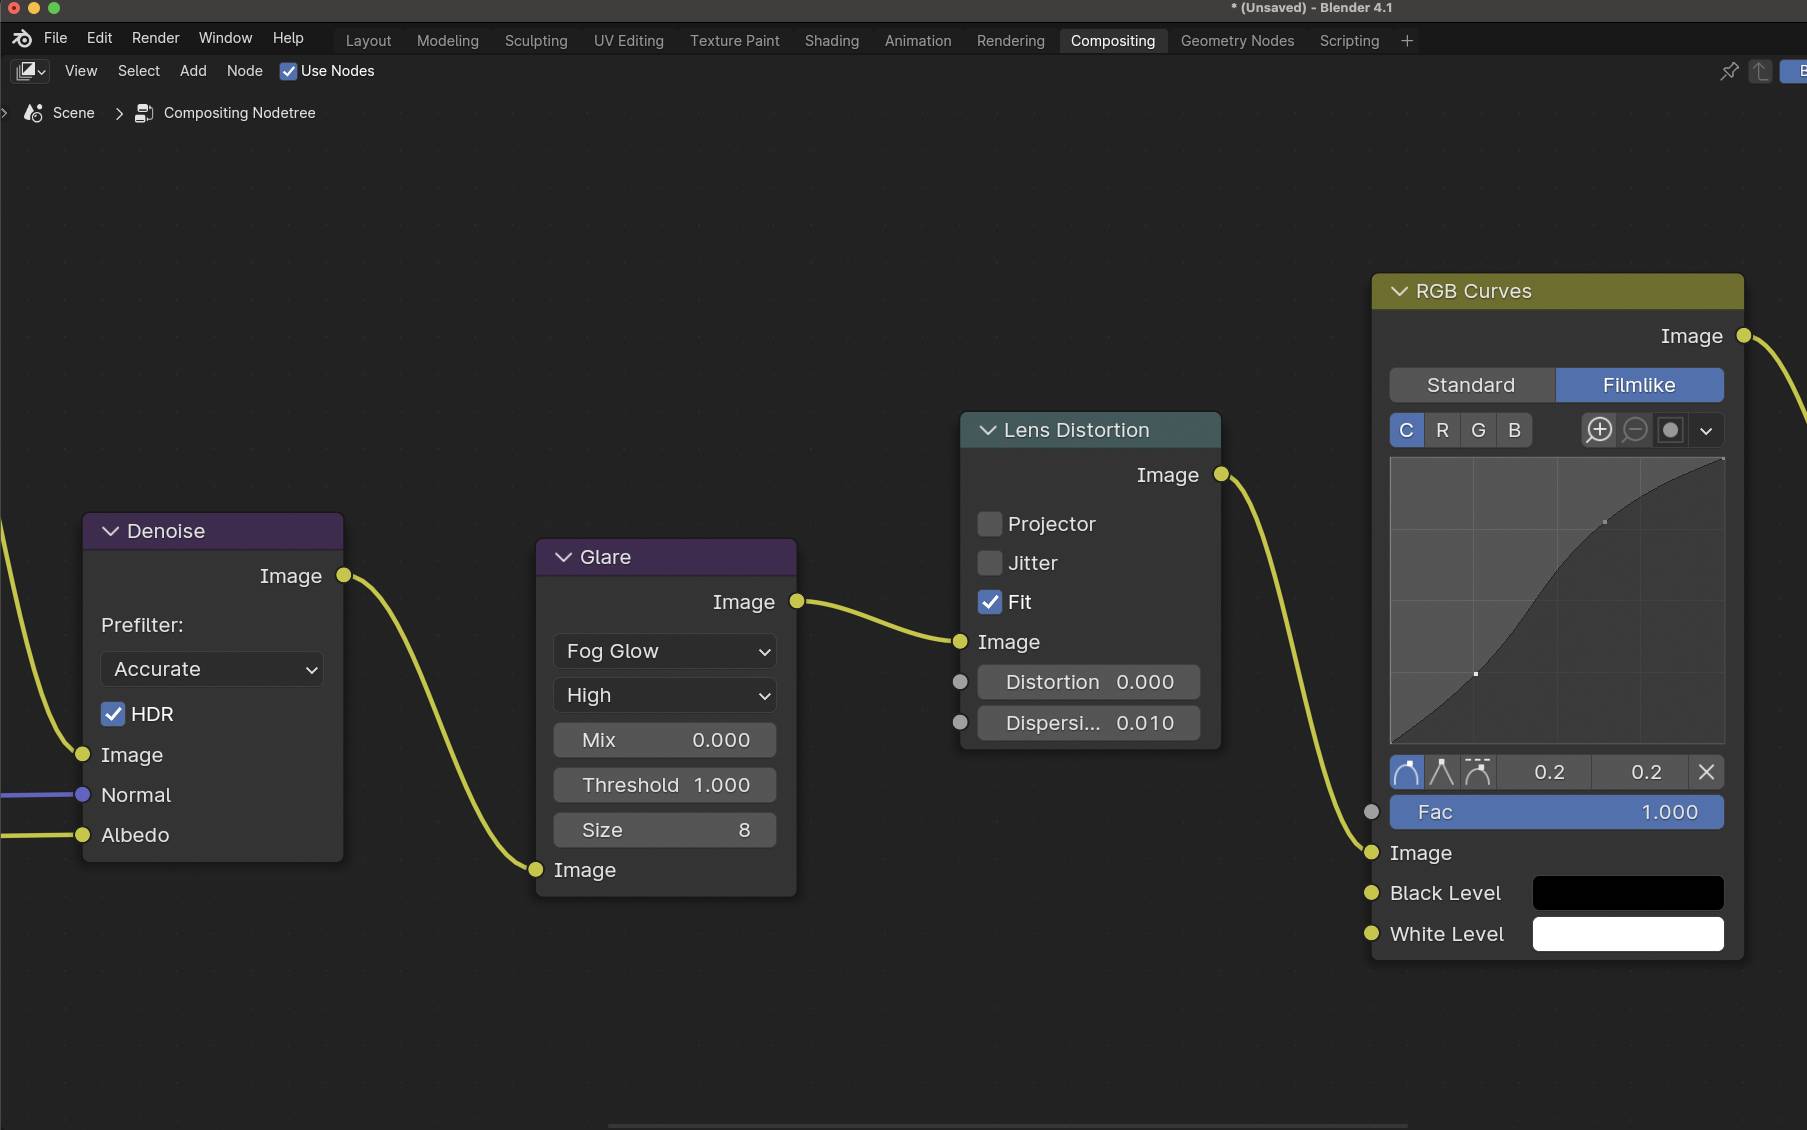Delete the selected curve point
Image resolution: width=1807 pixels, height=1130 pixels.
click(x=1706, y=772)
